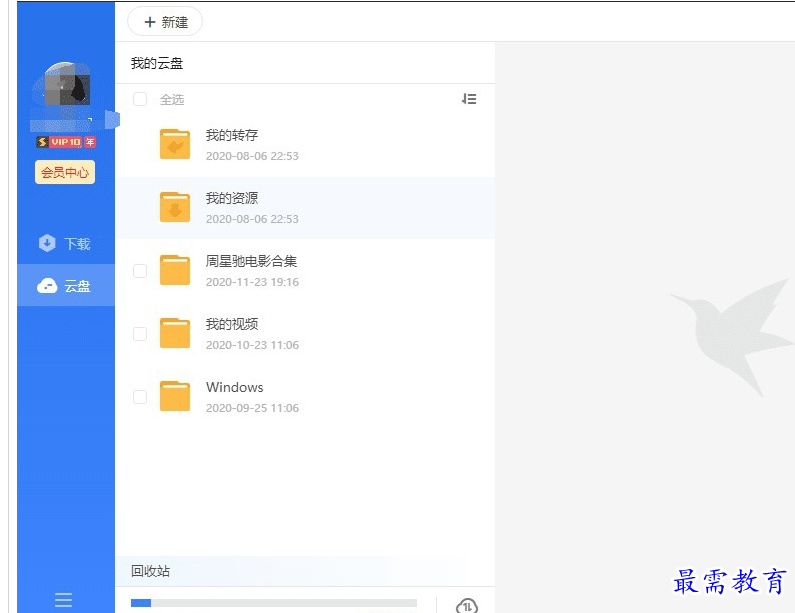Open the 下载 download section

(64, 243)
